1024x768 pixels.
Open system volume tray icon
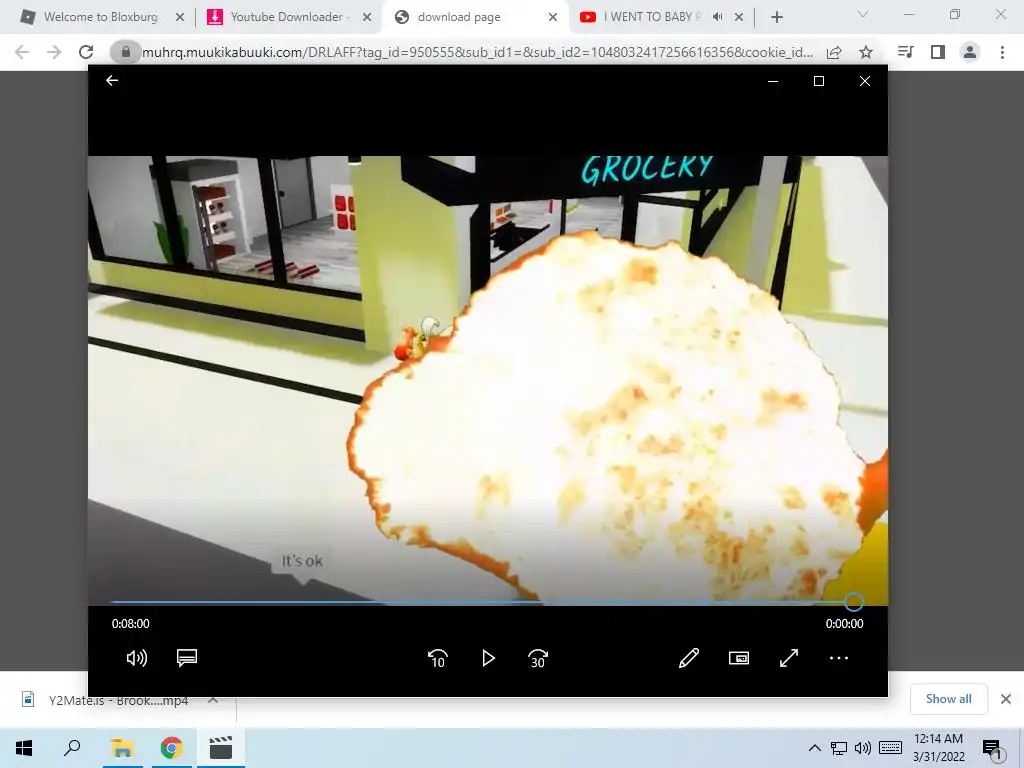tap(862, 748)
